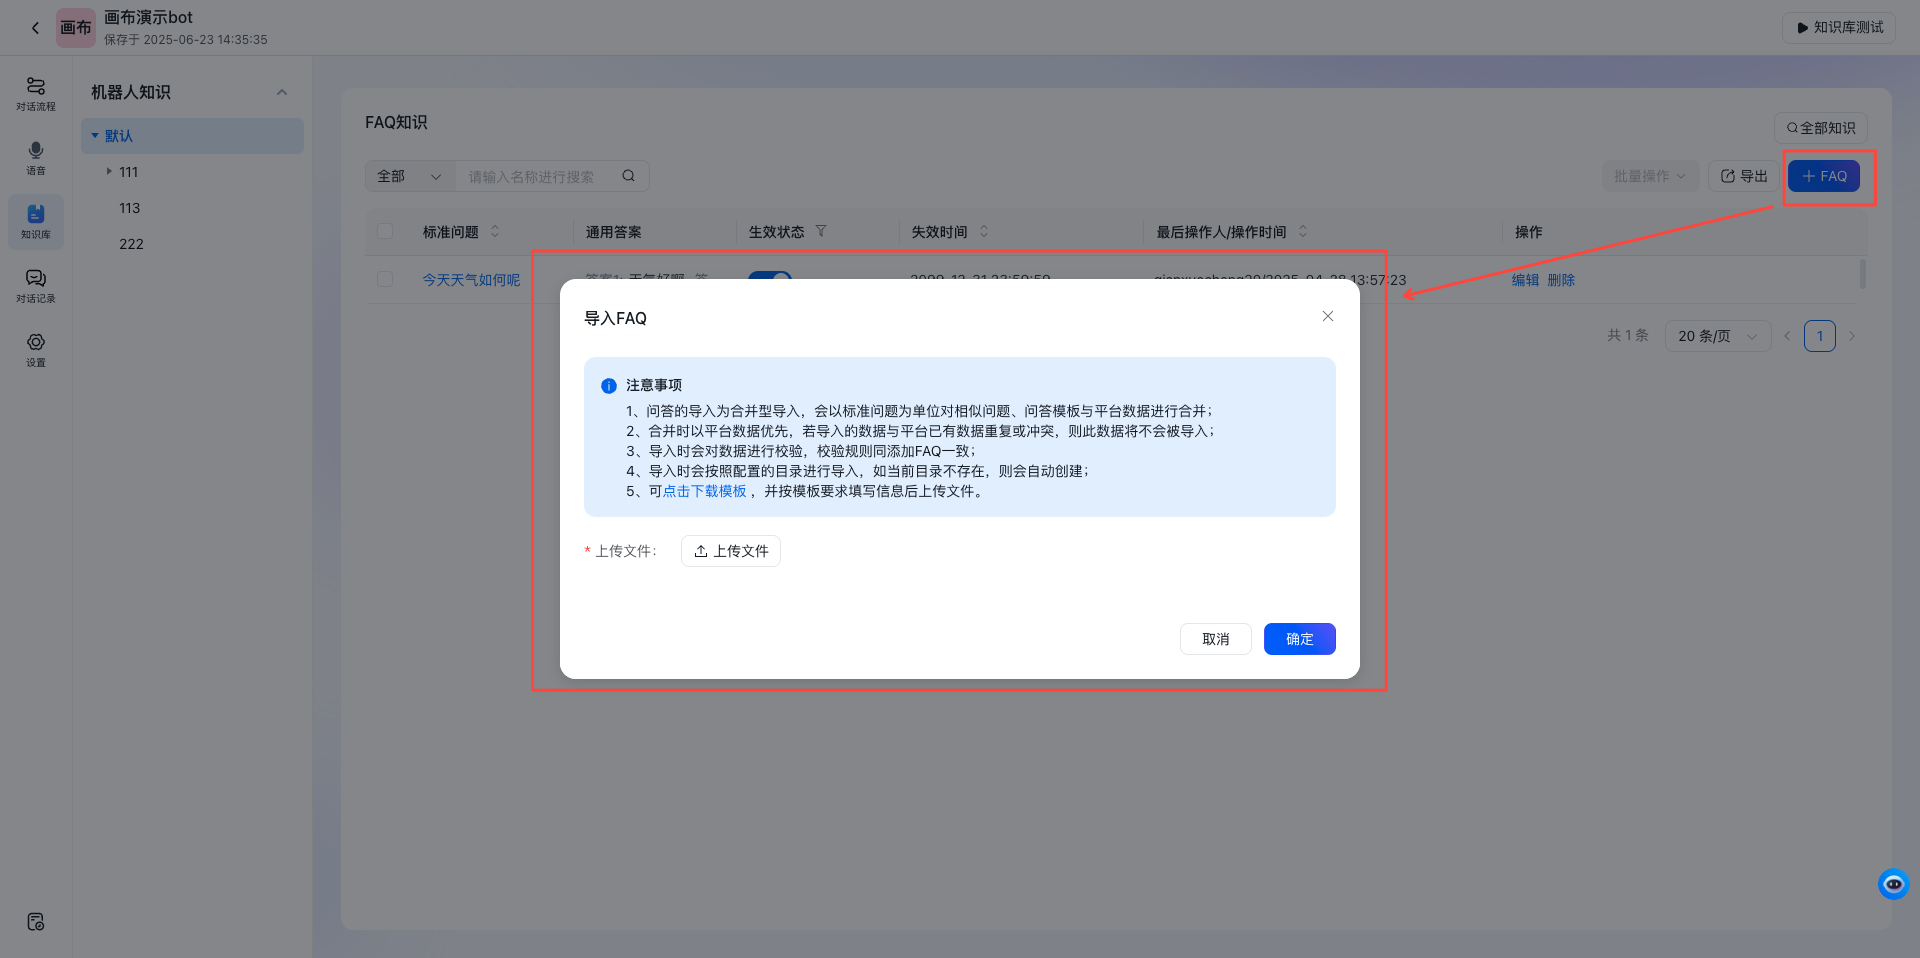Click the 导出 export icon

pyautogui.click(x=1744, y=175)
